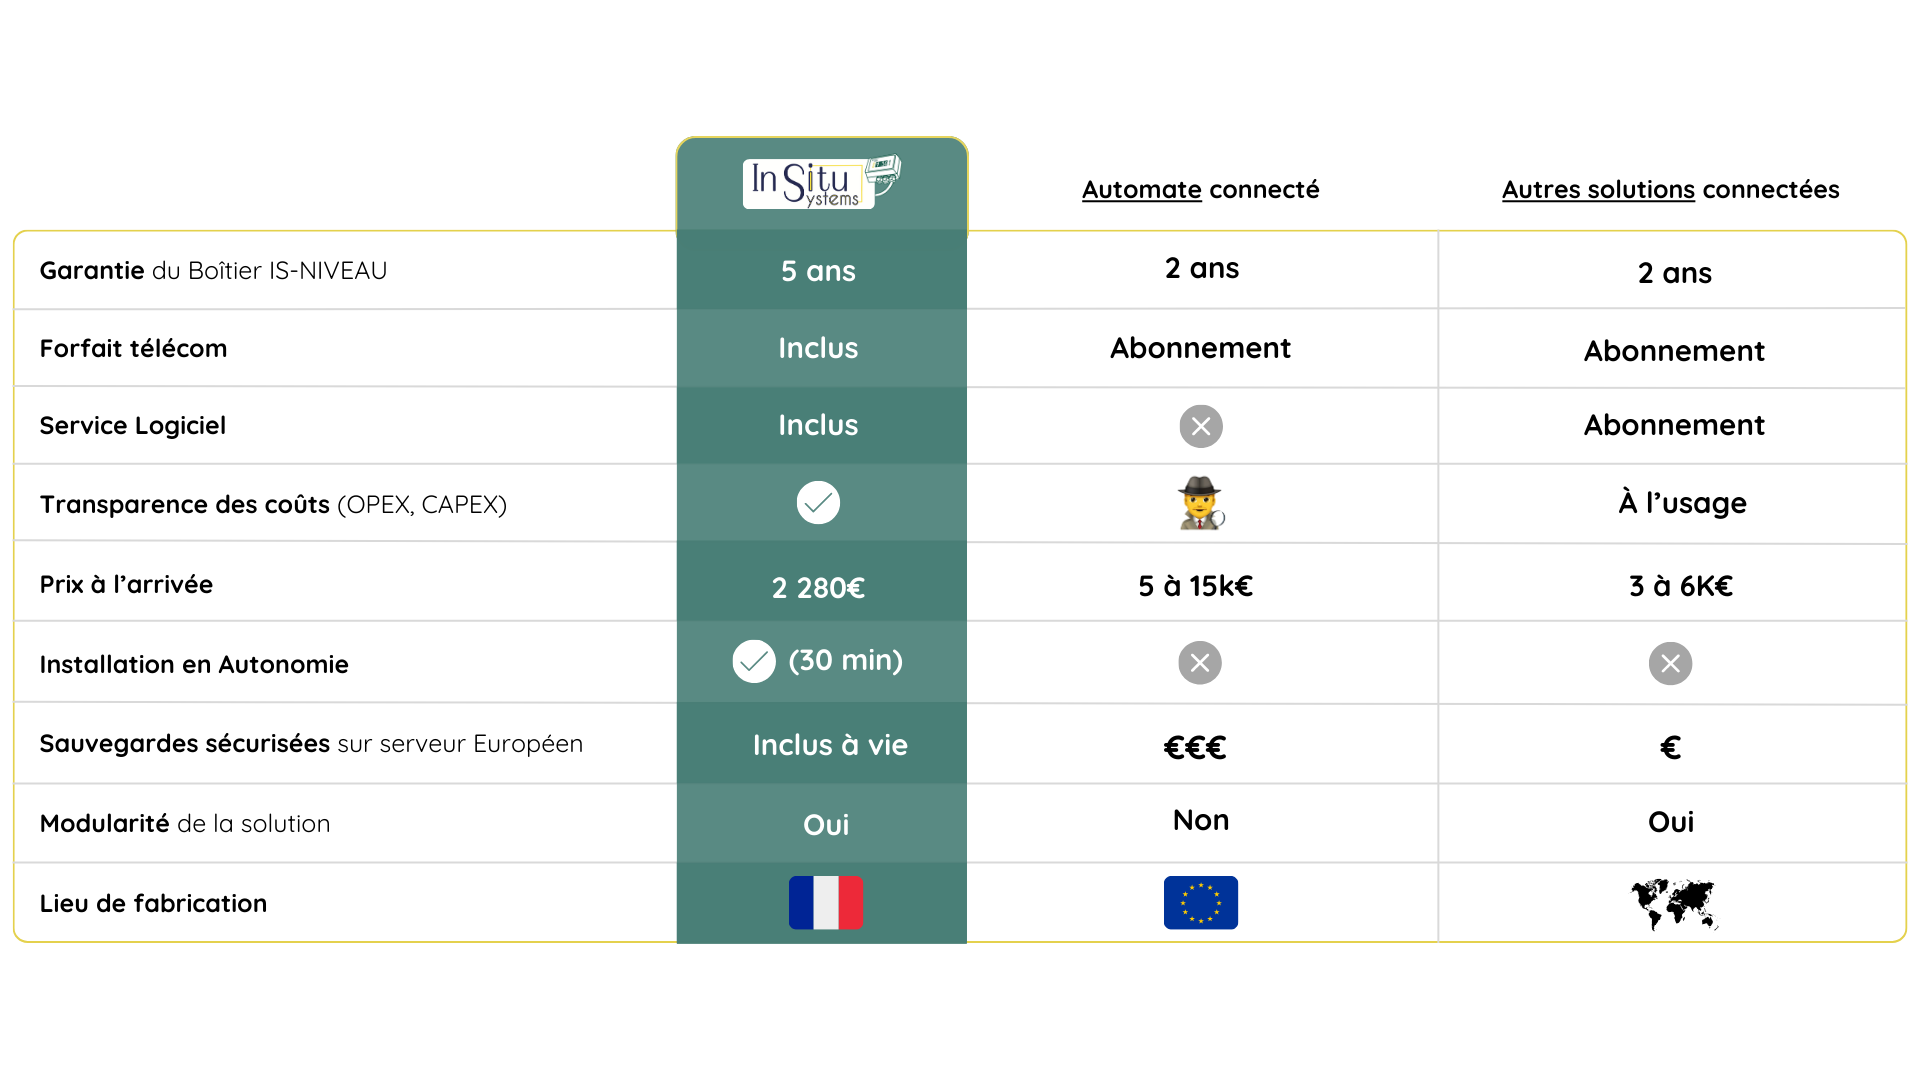Click the 5 ans warranty cell

[x=818, y=271]
